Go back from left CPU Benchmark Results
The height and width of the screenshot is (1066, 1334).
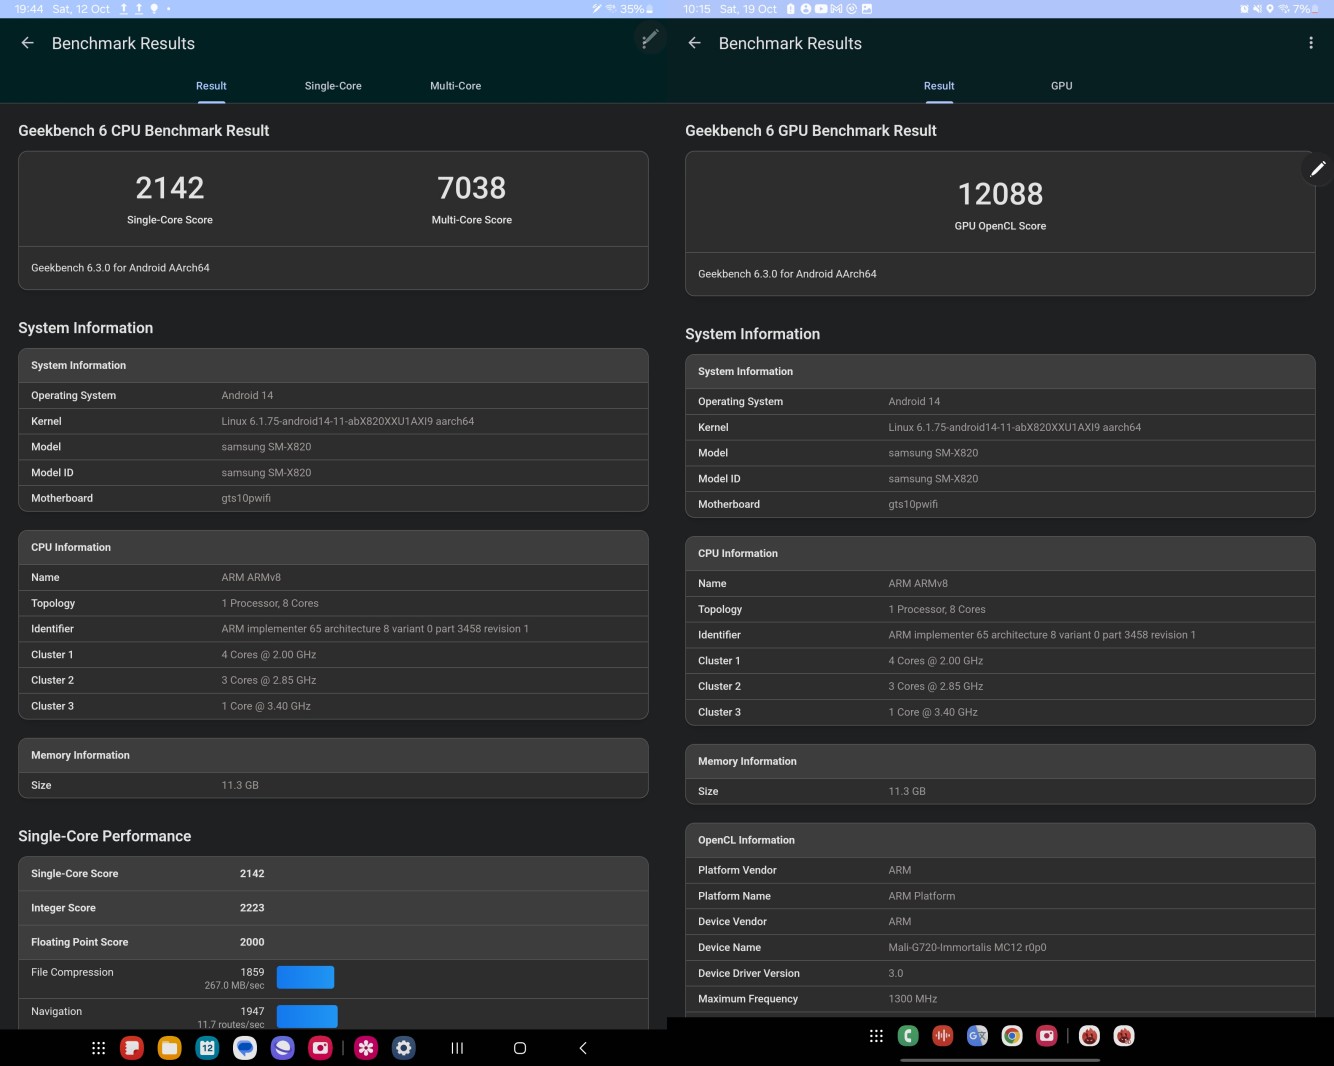(x=28, y=43)
